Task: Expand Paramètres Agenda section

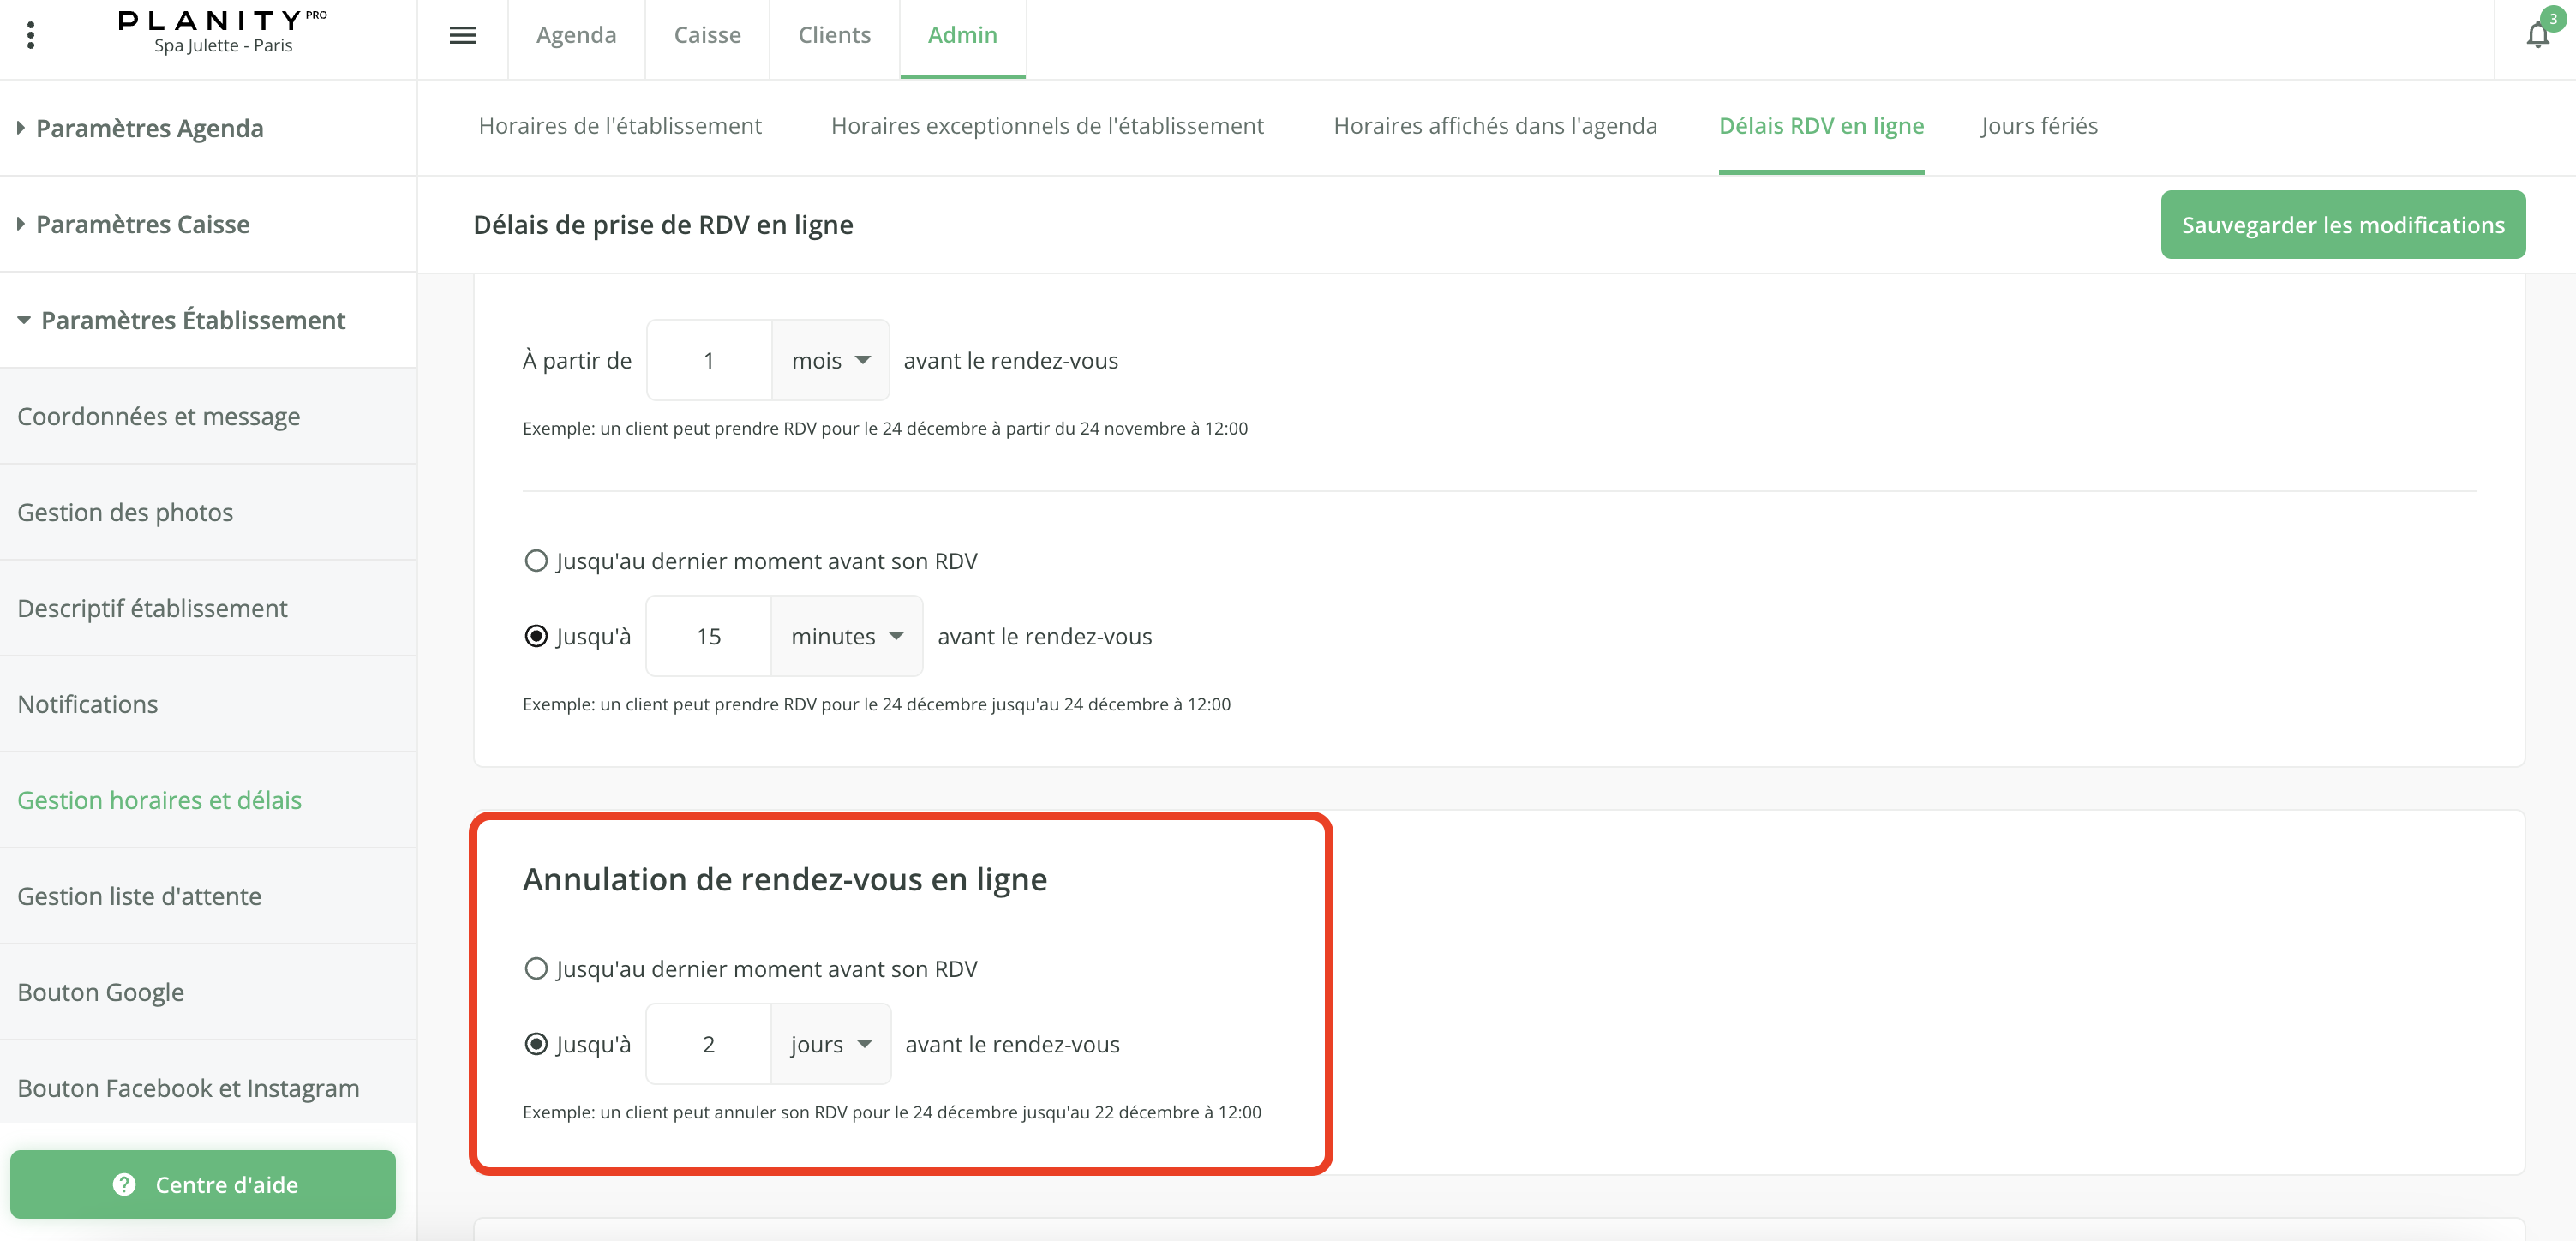Action: 149,128
